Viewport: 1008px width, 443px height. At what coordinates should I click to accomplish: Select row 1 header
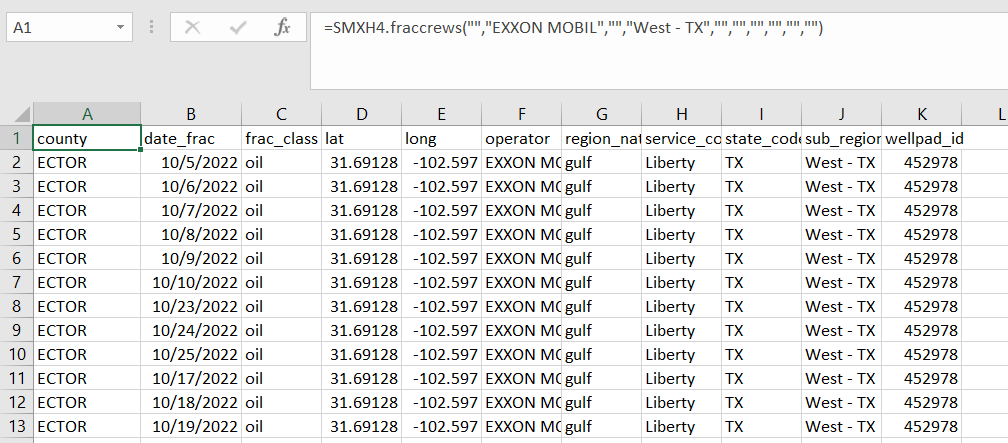[17, 138]
